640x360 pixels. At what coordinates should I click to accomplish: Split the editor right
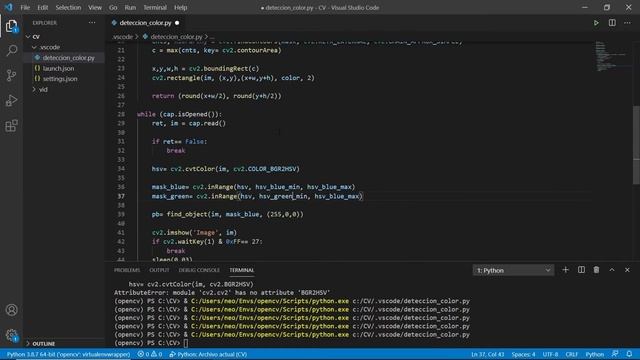[612, 23]
